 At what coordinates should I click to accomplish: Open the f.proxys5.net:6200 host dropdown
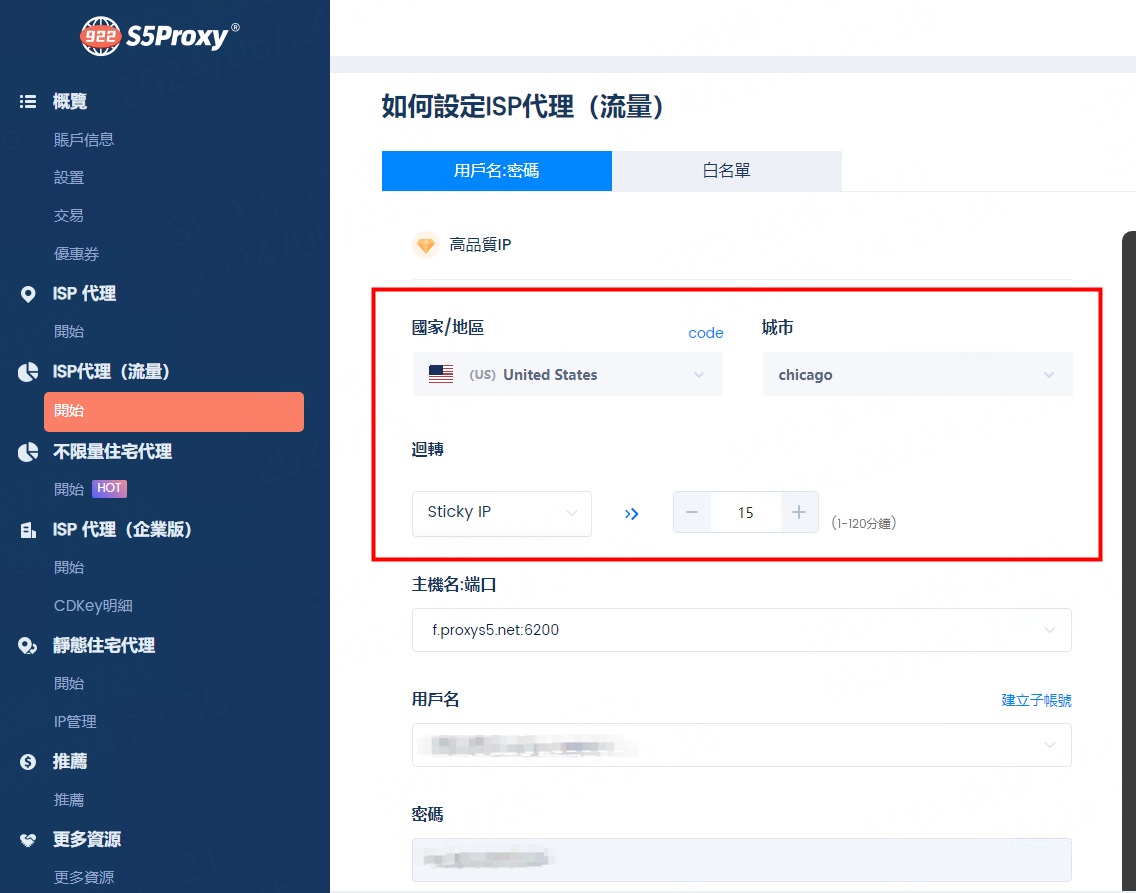coord(742,630)
